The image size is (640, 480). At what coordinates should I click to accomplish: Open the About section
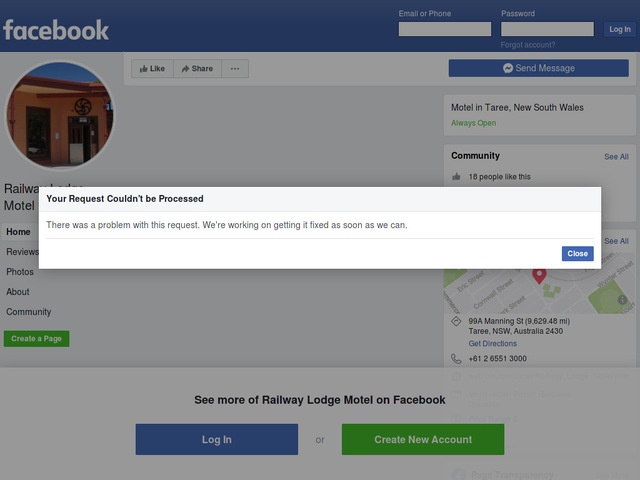[18, 292]
